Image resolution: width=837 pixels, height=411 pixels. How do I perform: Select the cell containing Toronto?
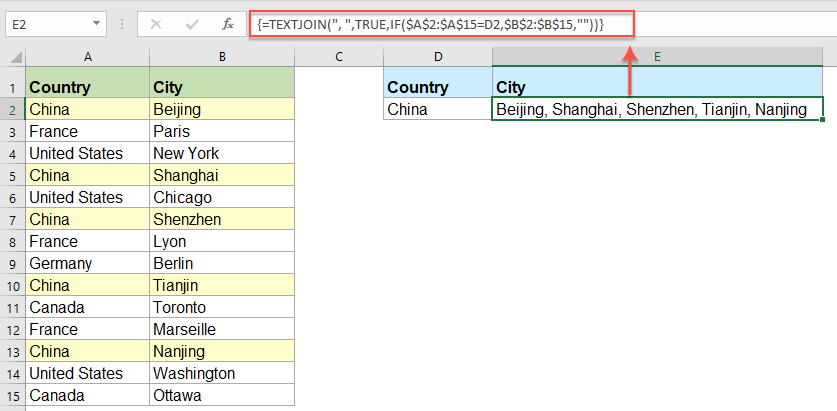[222, 307]
